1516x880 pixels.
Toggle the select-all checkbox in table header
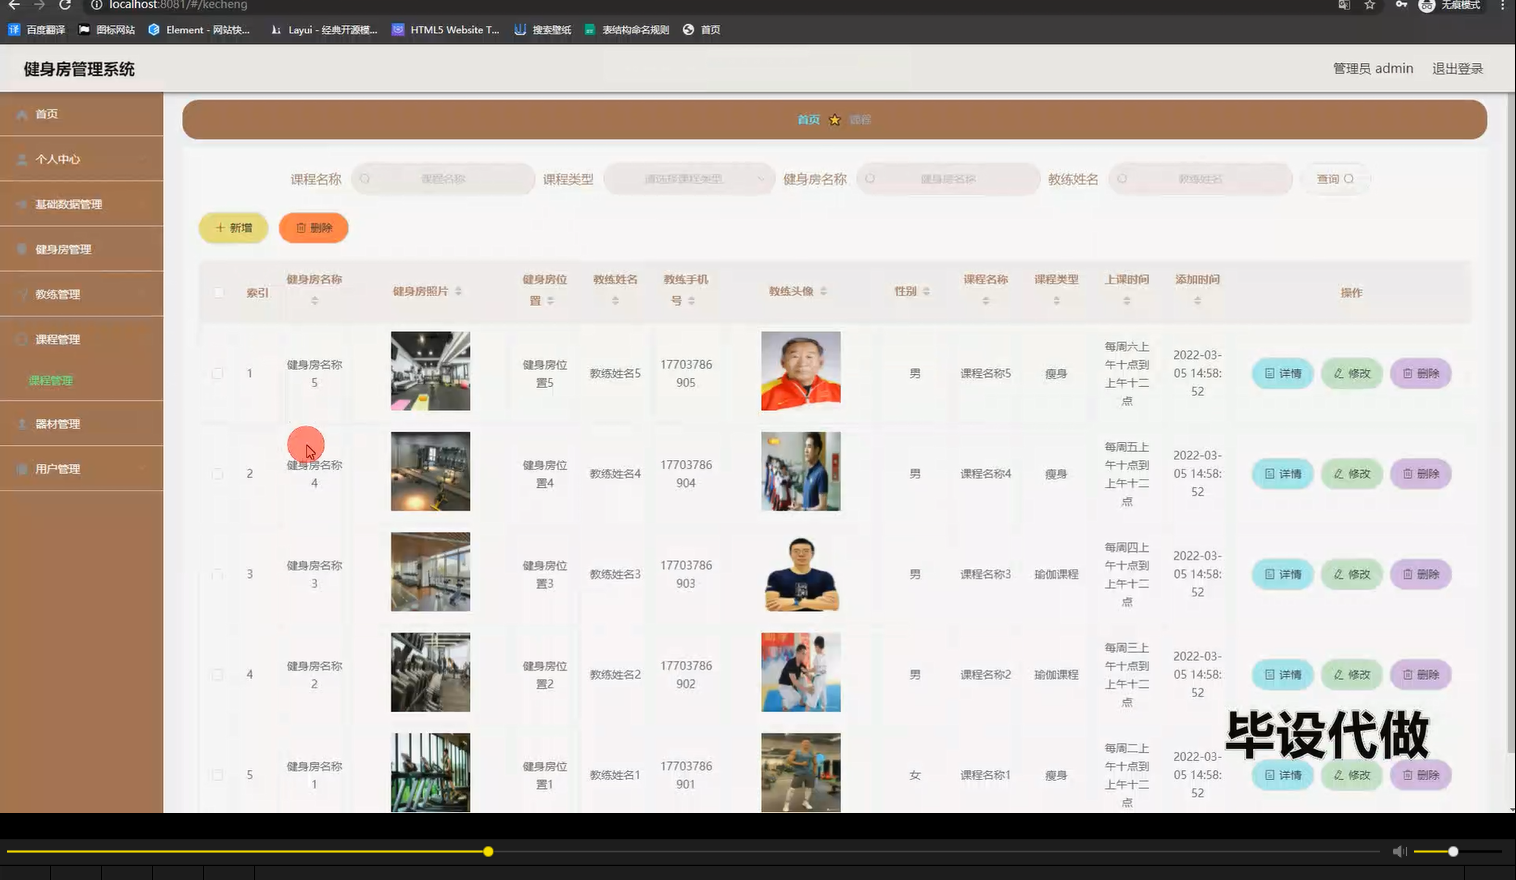pos(219,292)
